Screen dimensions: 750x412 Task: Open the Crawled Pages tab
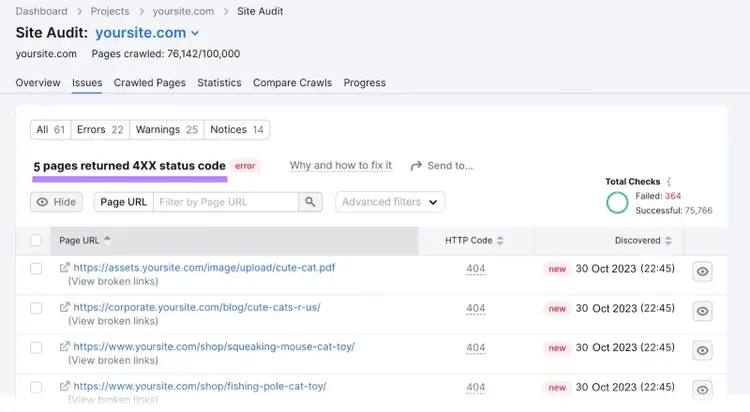coord(150,83)
